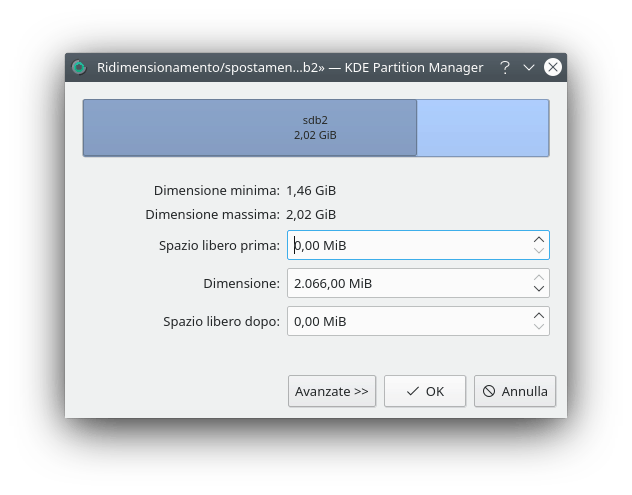Select the sdb2 partition block
Viewport: 632px width, 495px height.
[250, 127]
